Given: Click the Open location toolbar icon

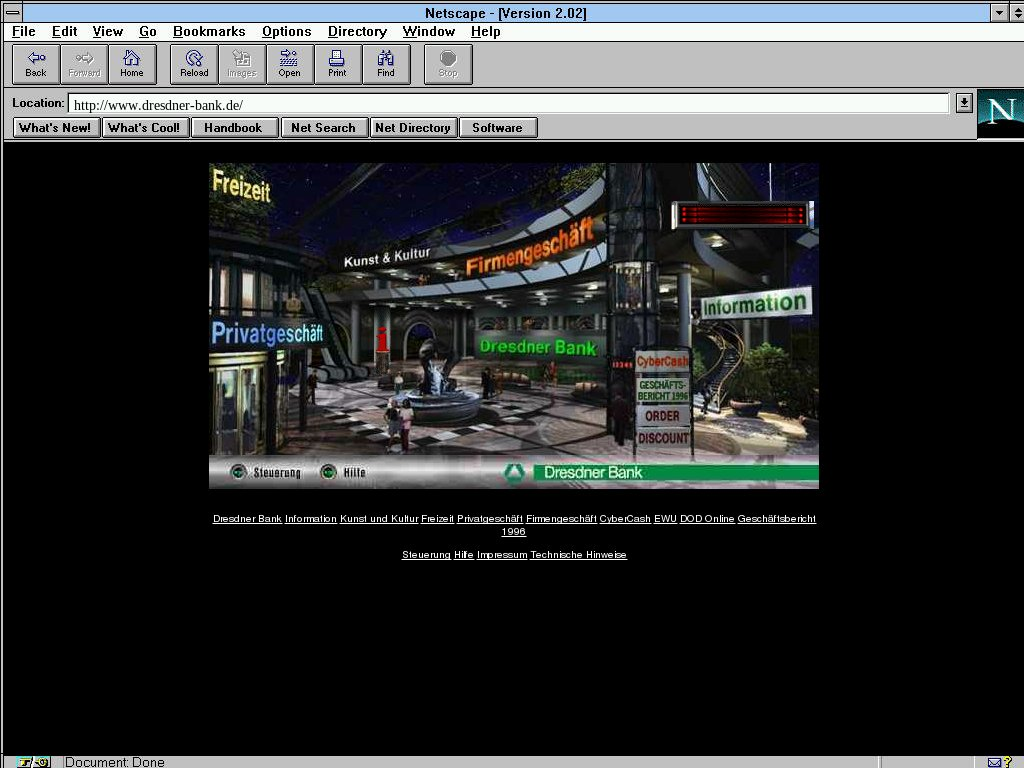Looking at the screenshot, I should click(289, 64).
